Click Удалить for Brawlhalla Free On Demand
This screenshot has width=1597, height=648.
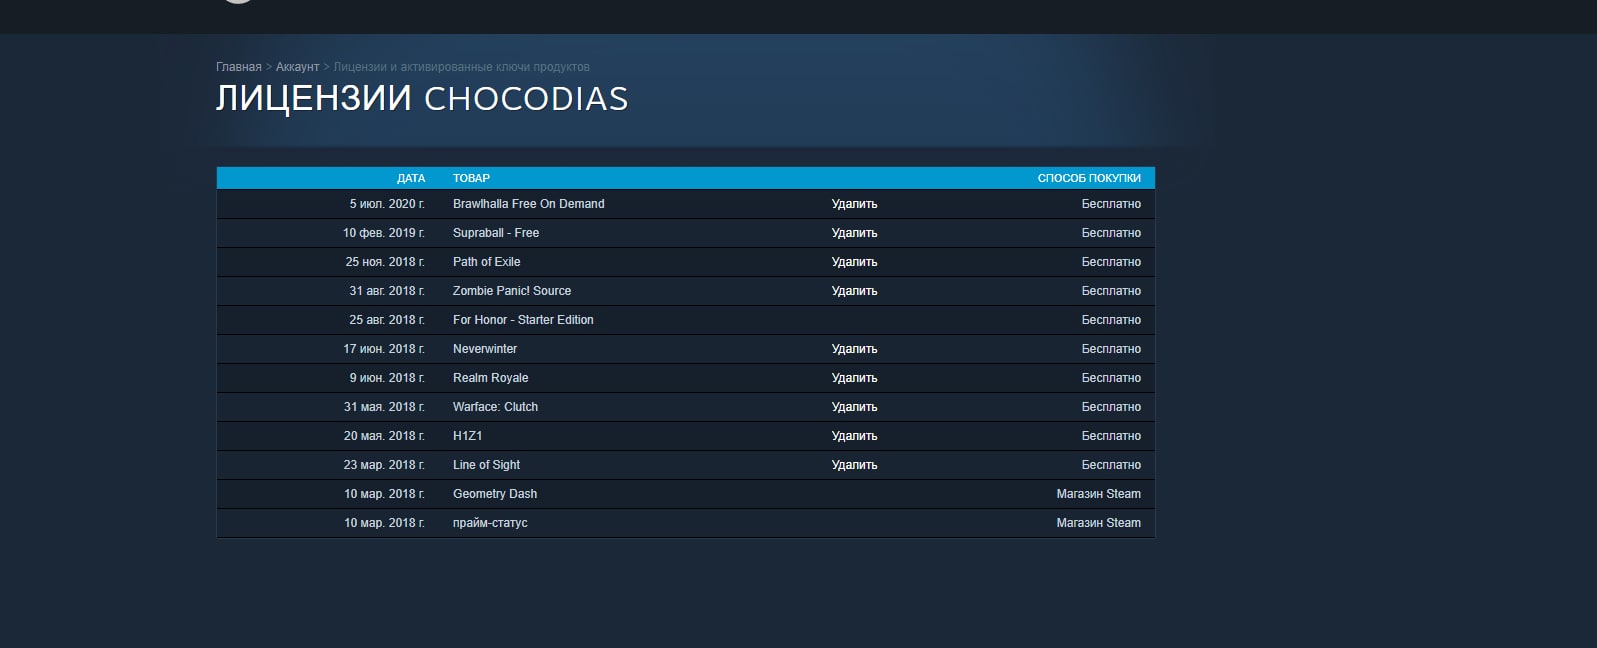[854, 204]
